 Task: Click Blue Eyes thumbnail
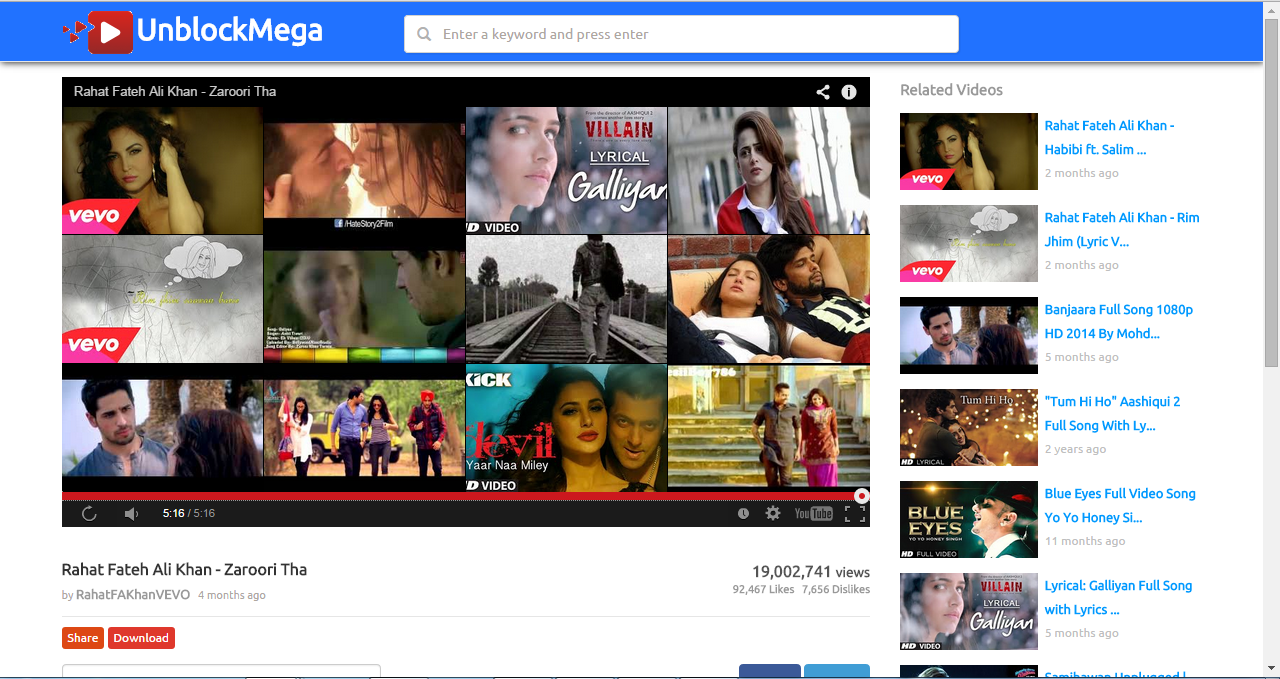(969, 519)
